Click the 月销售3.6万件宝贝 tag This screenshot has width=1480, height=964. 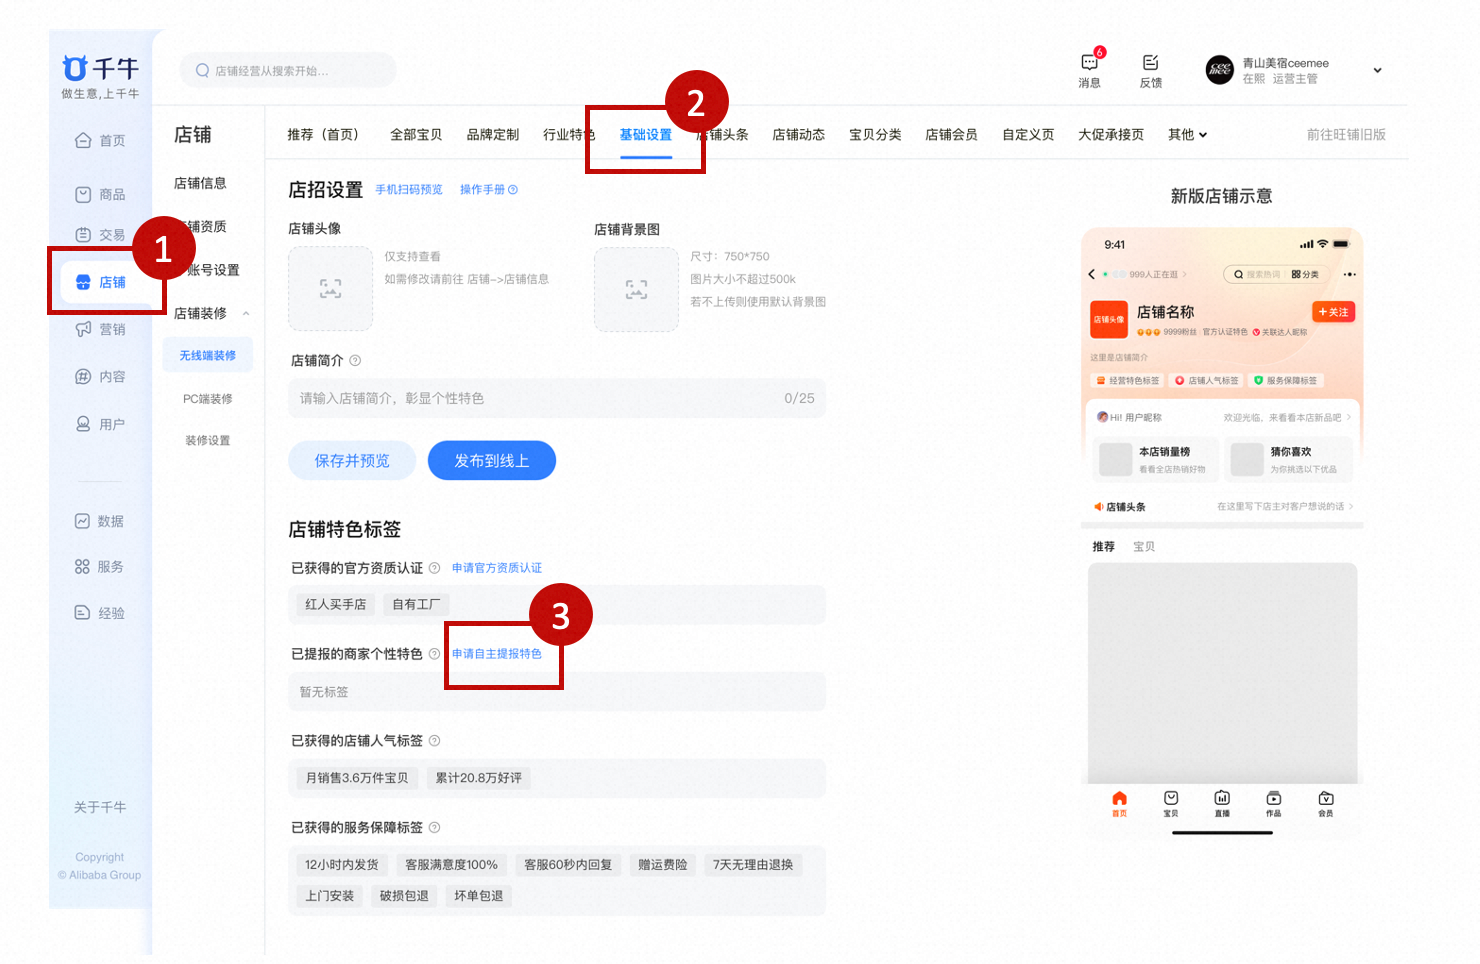[x=357, y=778]
